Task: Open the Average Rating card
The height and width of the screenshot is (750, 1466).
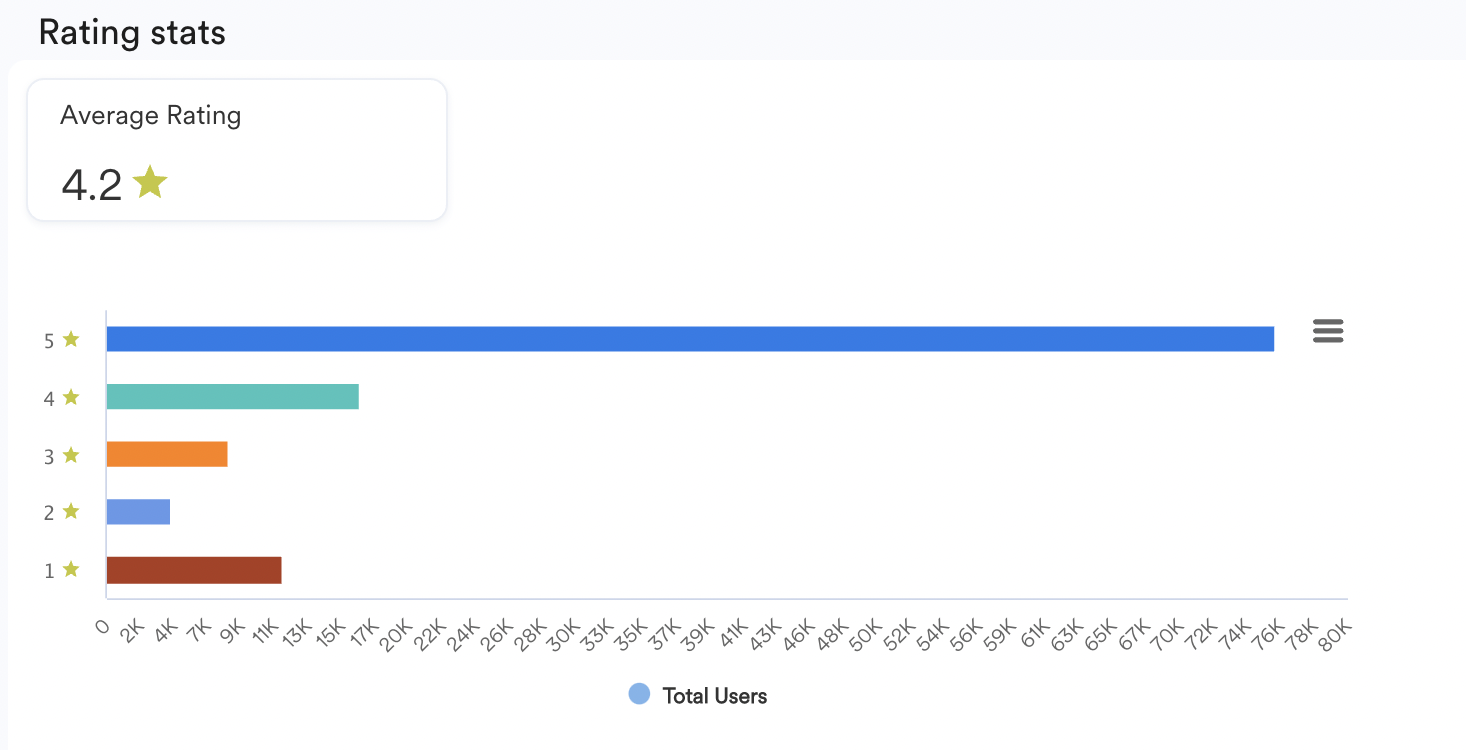Action: (x=237, y=150)
